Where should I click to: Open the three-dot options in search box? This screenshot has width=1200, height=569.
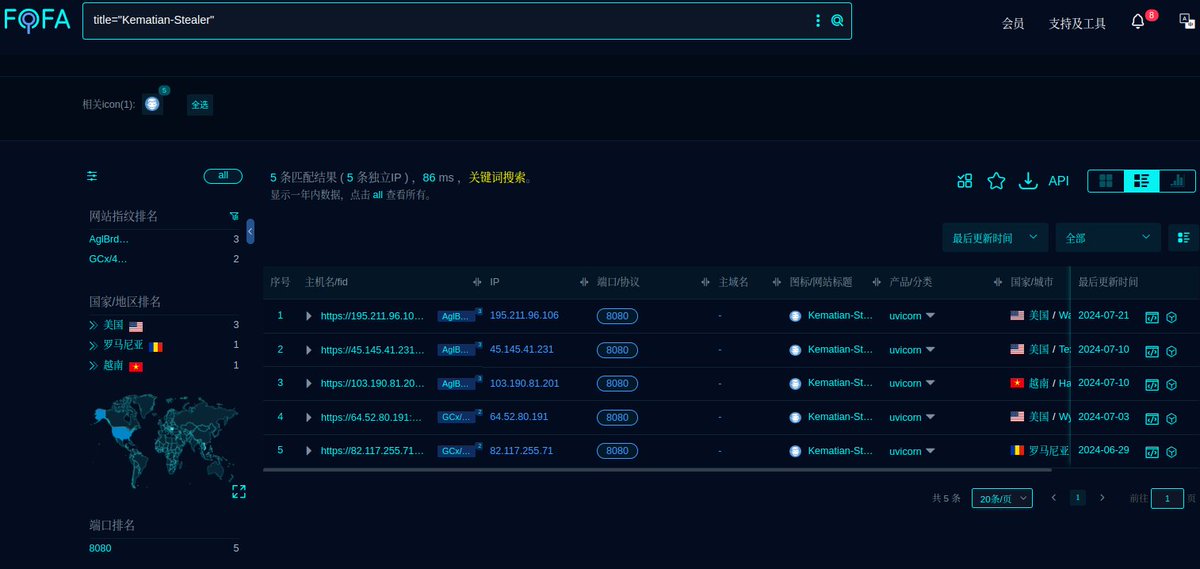[818, 20]
